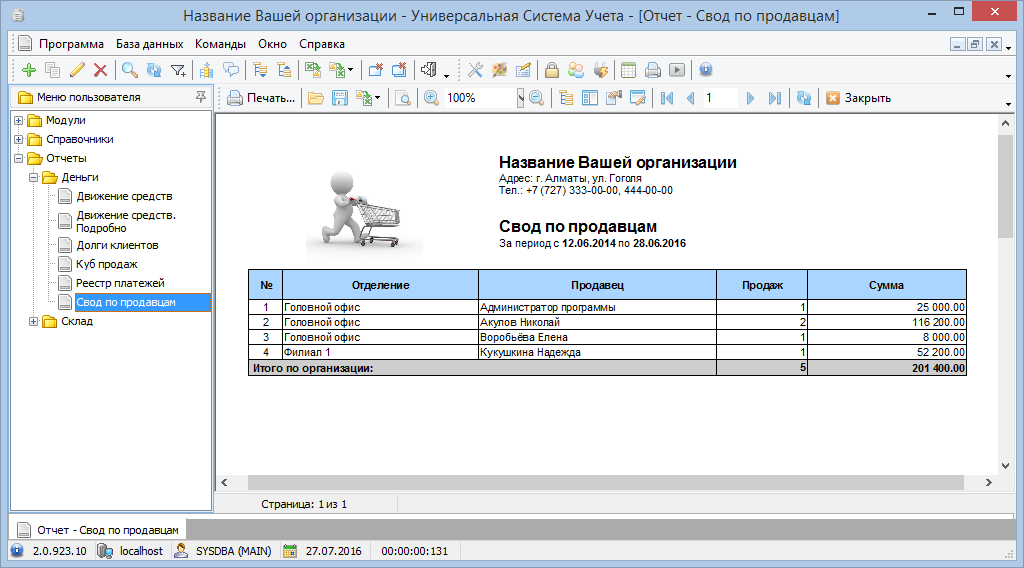Toggle the thumbnails pane icon in report toolbar
1024x568 pixels.
590,98
